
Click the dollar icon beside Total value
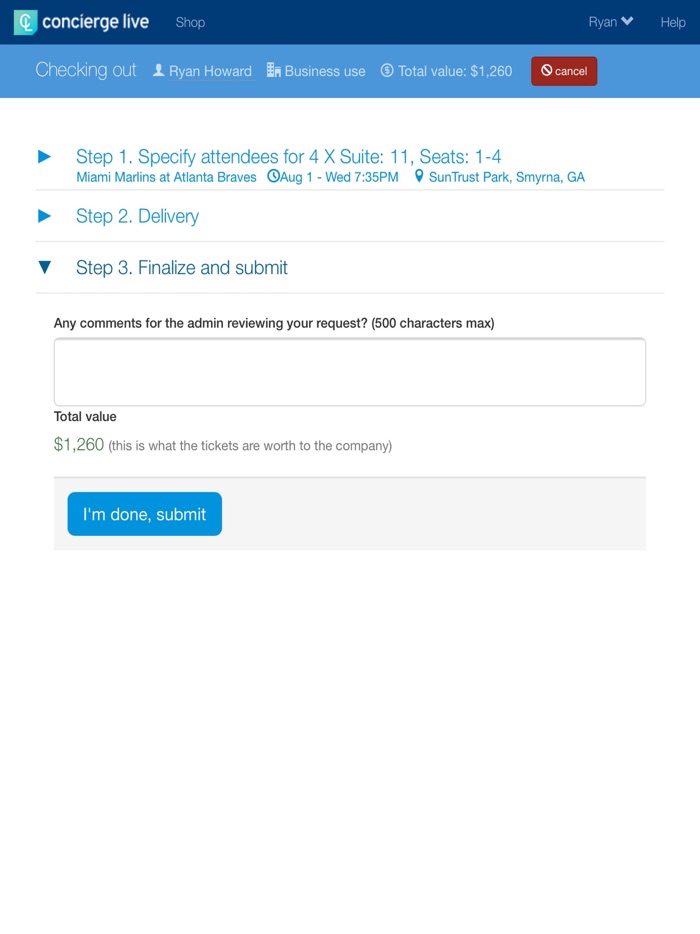pos(385,71)
